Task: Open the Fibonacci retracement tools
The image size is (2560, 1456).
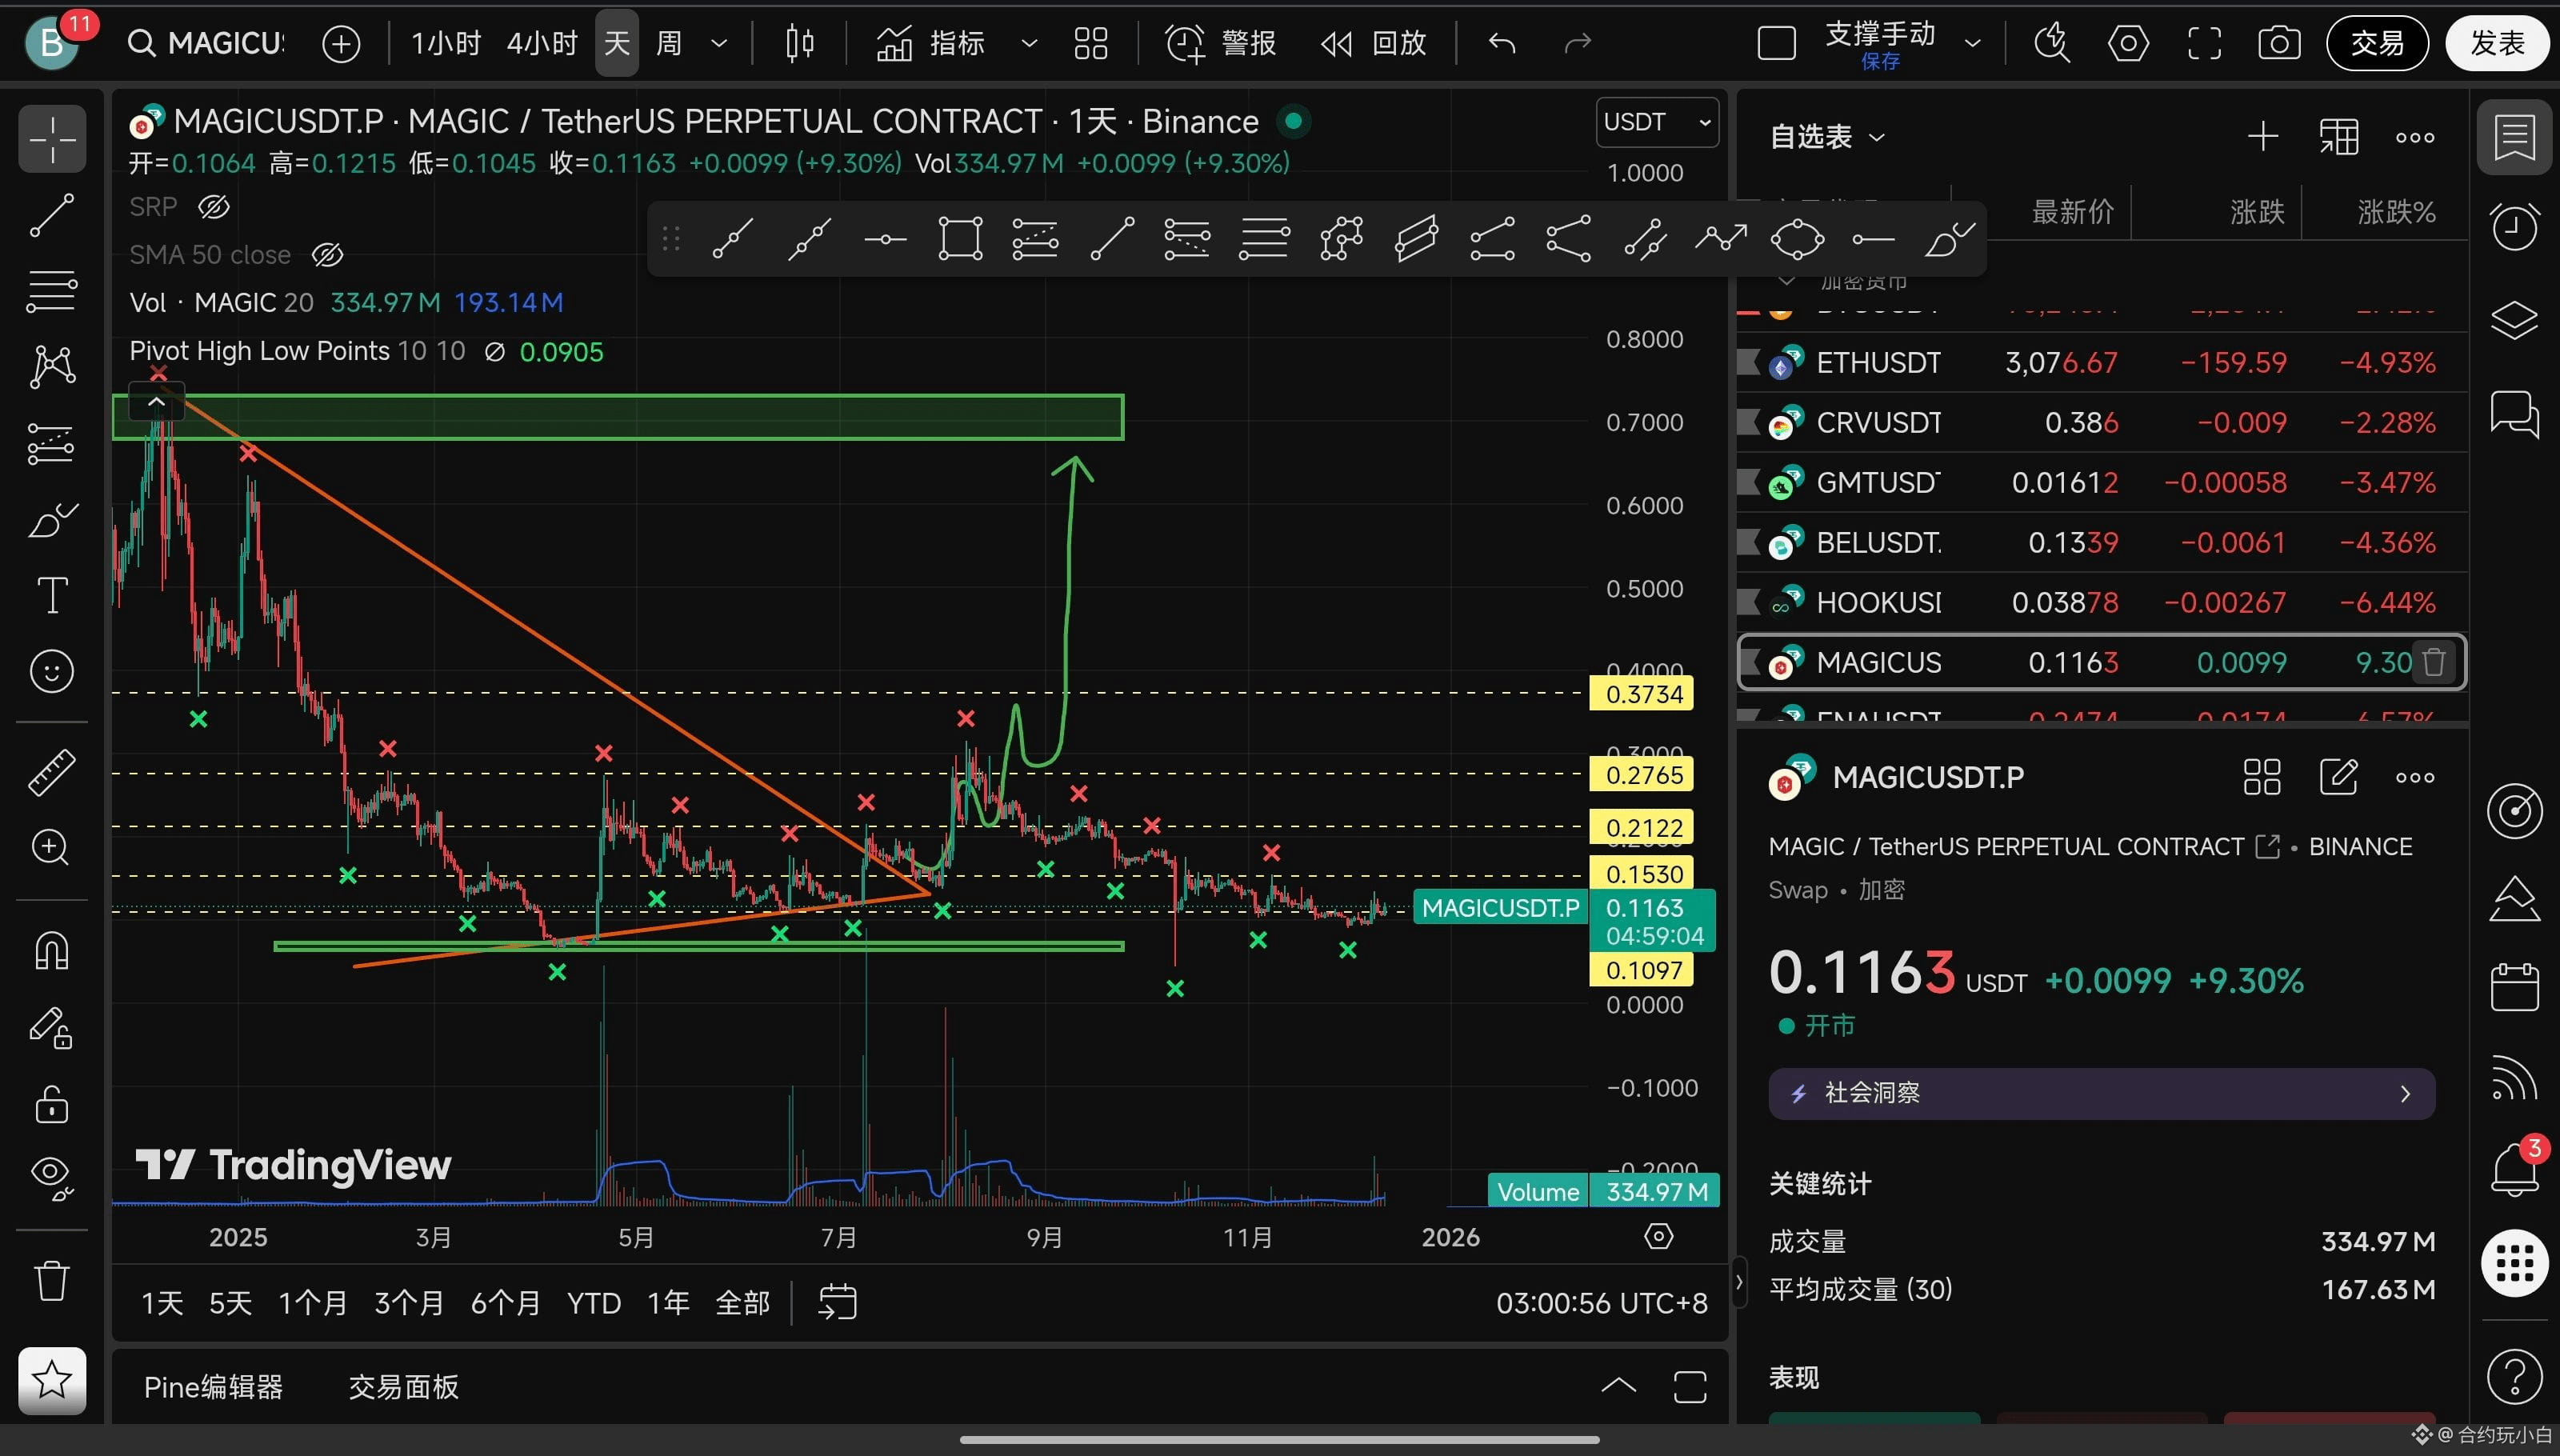Action: coord(52,291)
